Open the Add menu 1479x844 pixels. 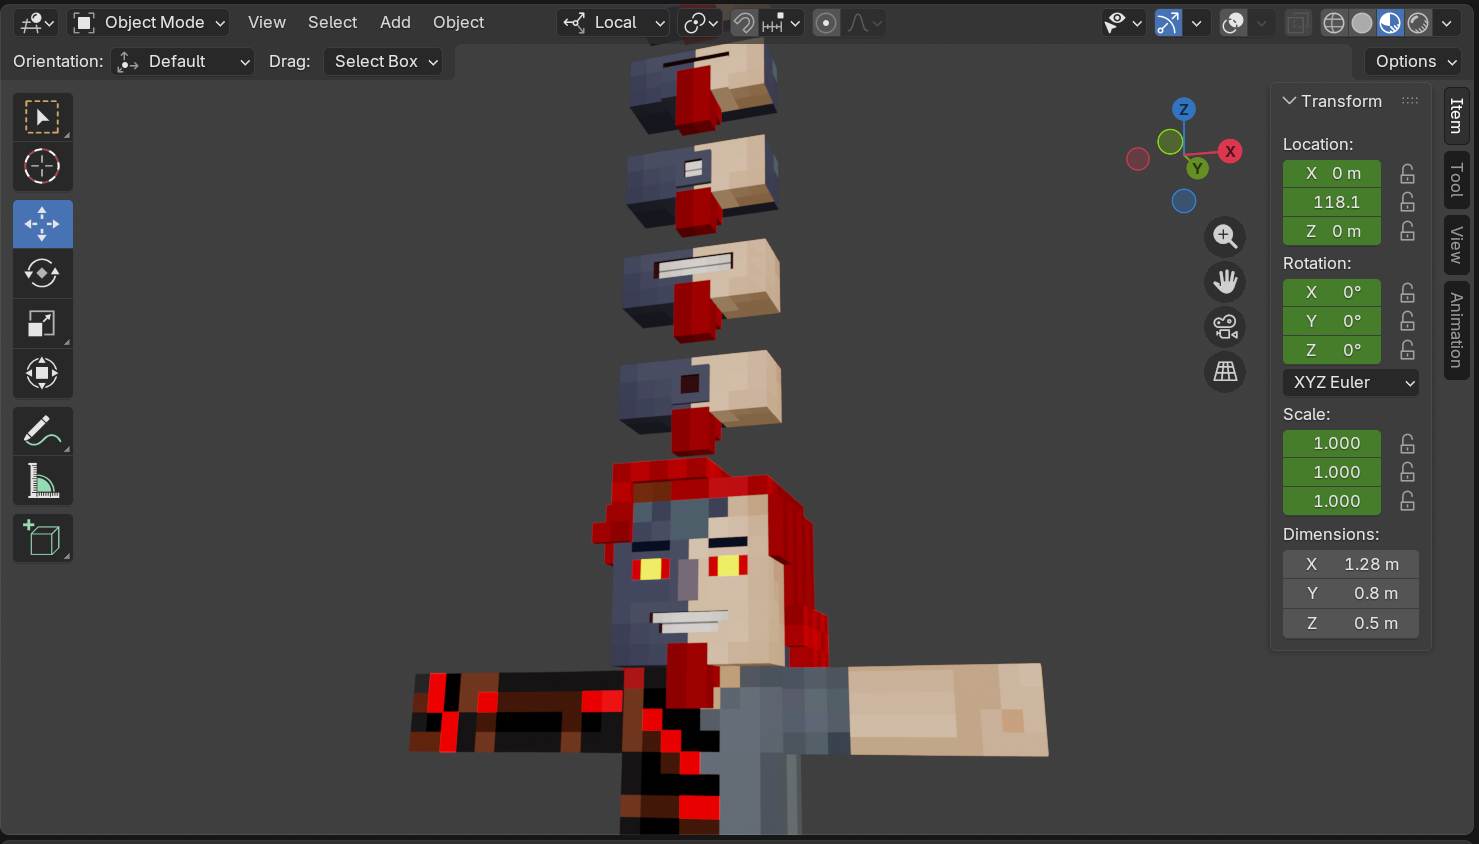point(395,23)
